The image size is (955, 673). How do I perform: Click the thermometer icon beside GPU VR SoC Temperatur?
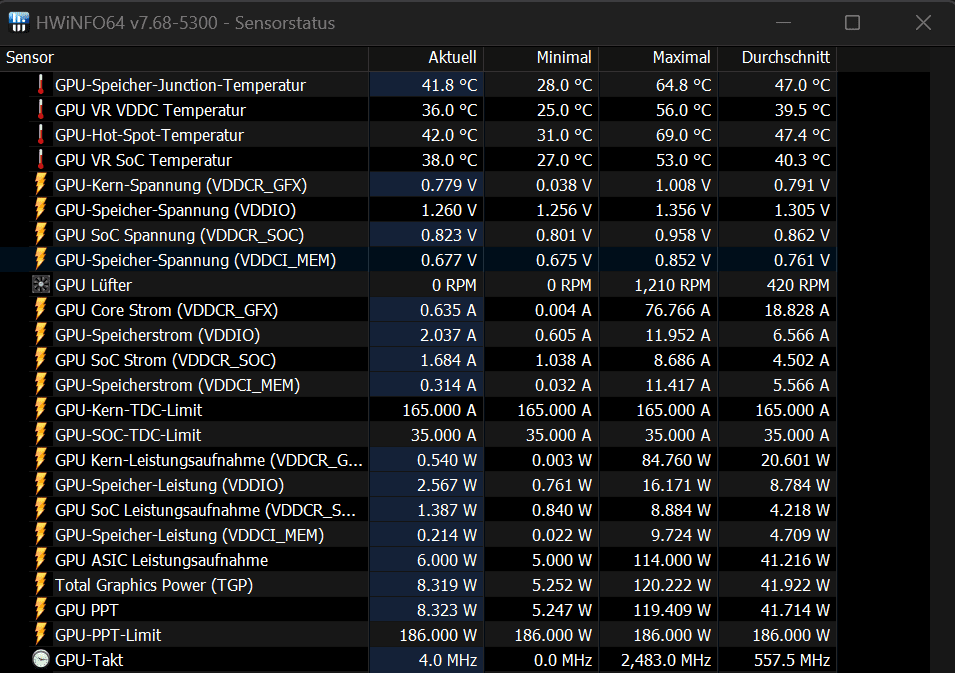[41, 160]
